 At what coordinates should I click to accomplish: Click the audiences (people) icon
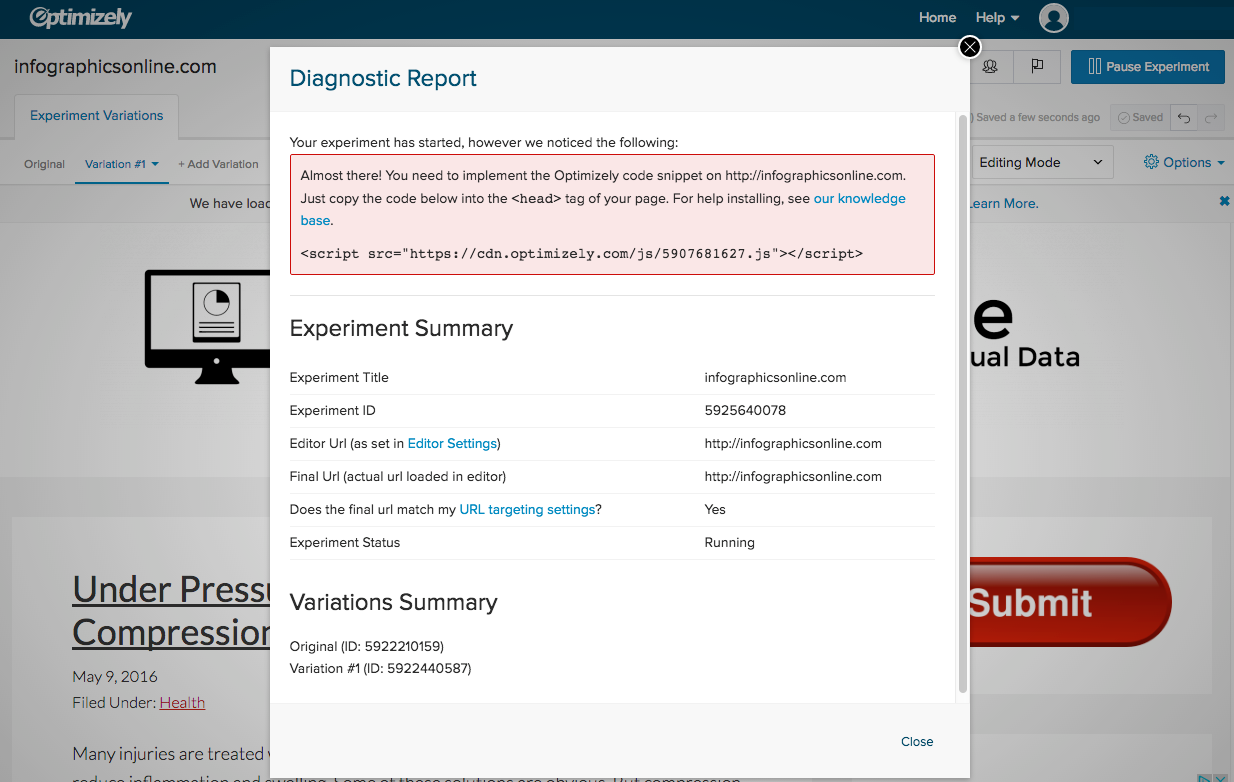pyautogui.click(x=990, y=66)
